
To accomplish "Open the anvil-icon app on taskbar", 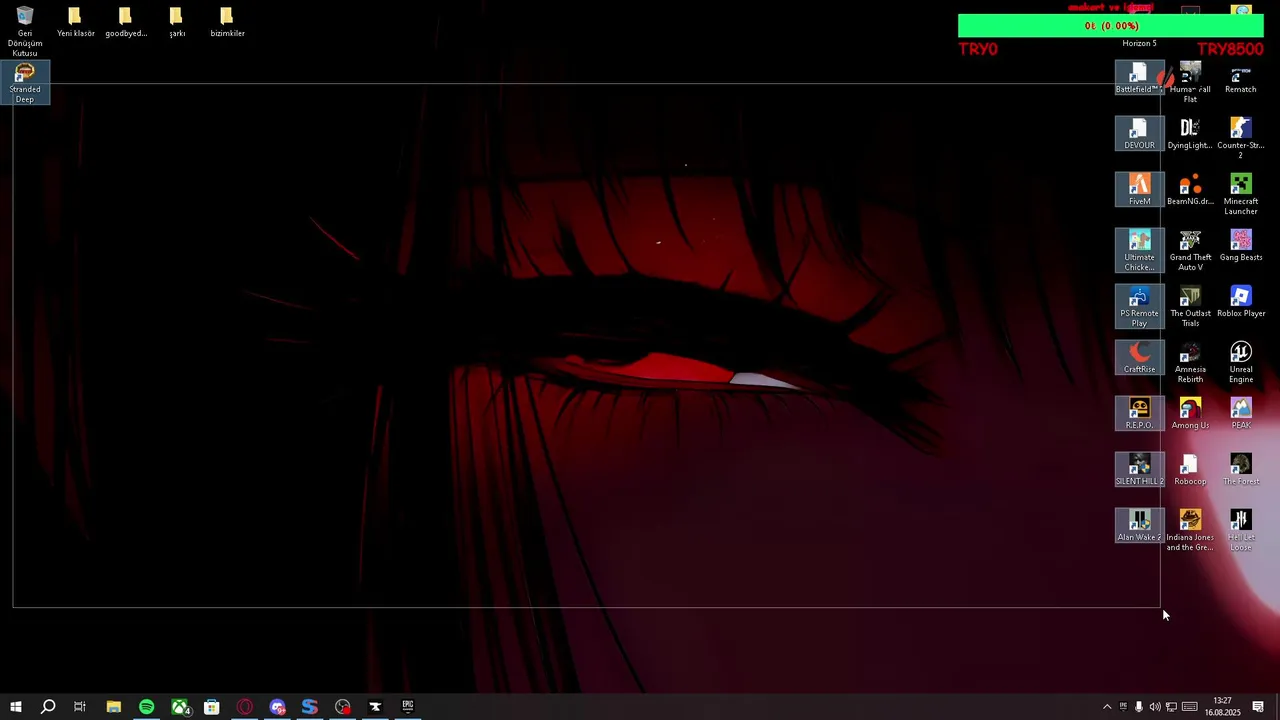I will [375, 707].
